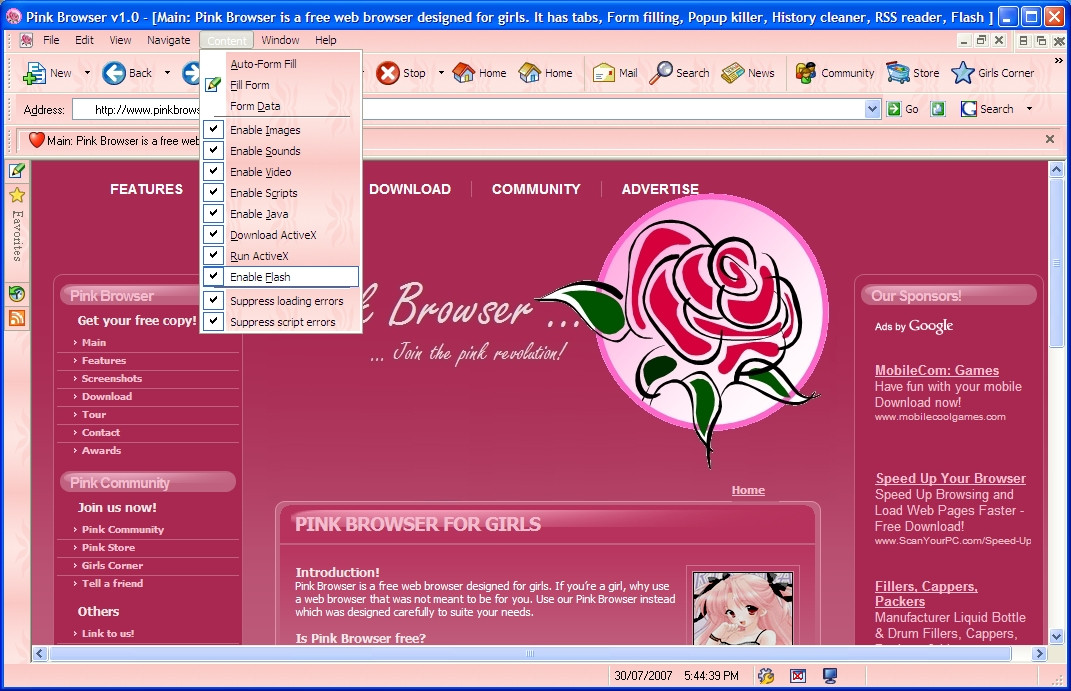Click the Search magnifier icon in the toolbar
Viewport: 1071px width, 691px height.
660,73
